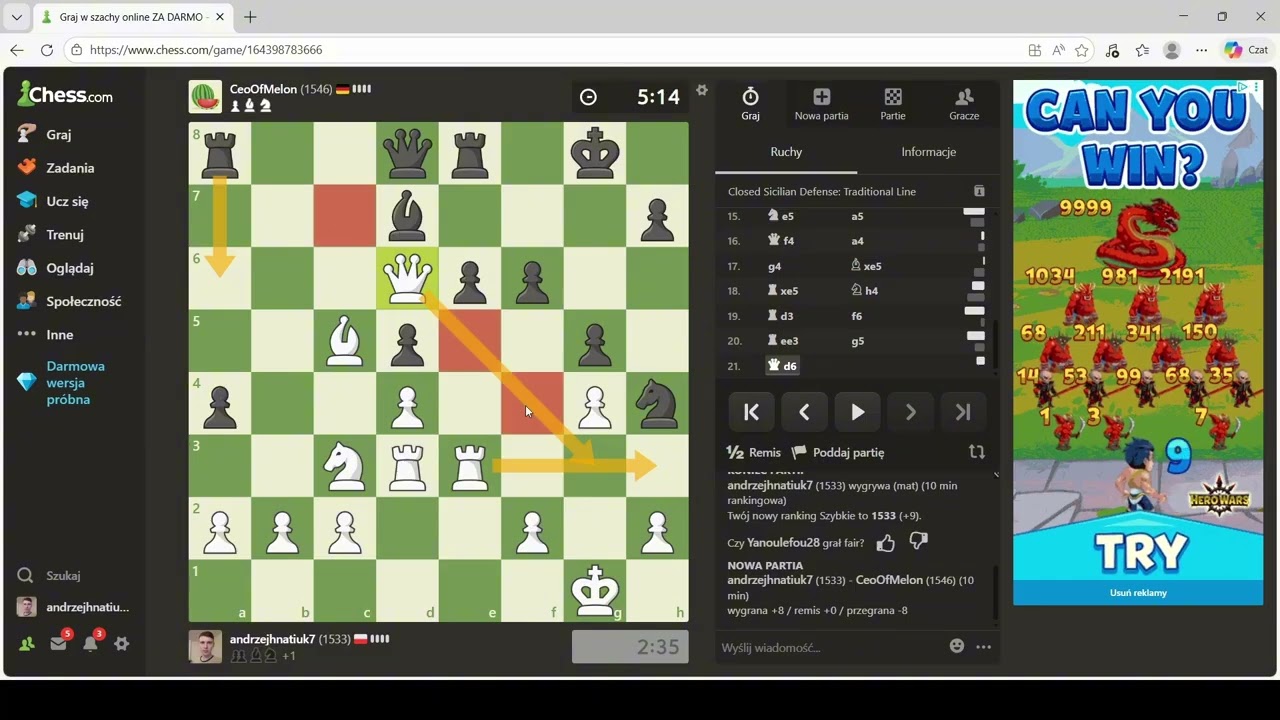Click the Chess.com logo
The image size is (1280, 720).
pyautogui.click(x=65, y=95)
